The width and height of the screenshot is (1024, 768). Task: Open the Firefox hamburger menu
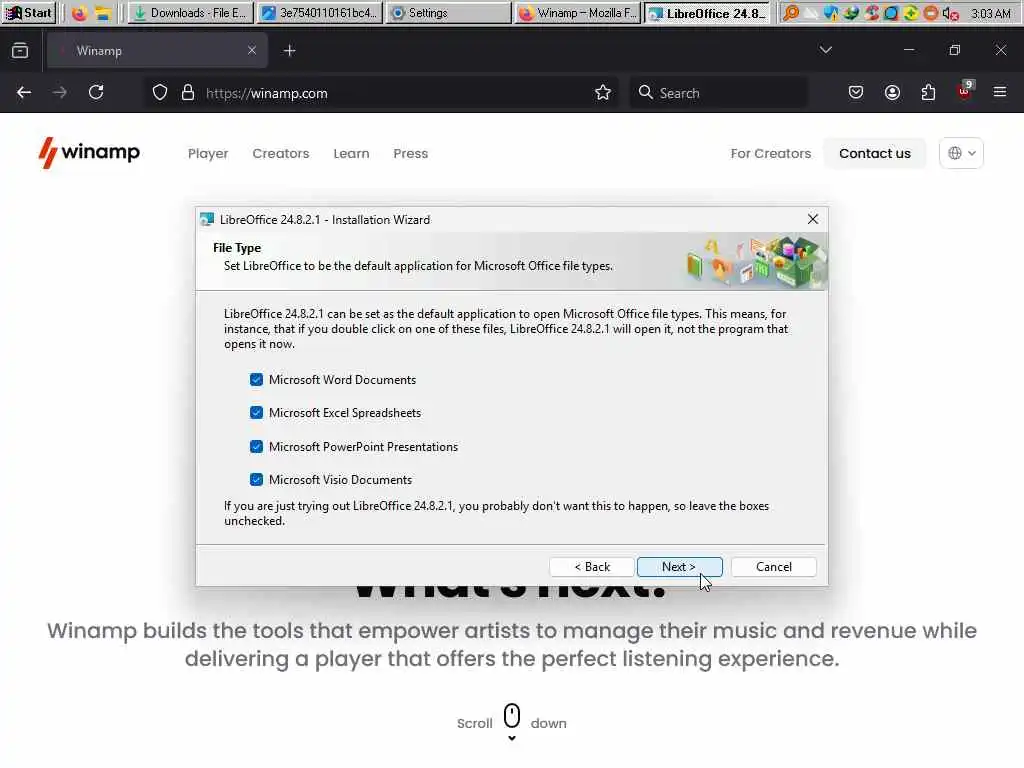coord(1000,93)
